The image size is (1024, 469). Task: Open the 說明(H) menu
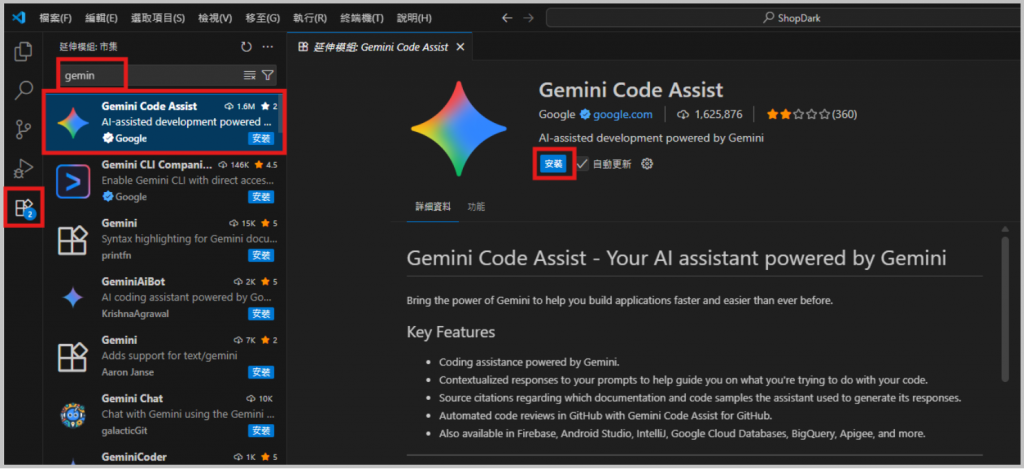pos(414,18)
